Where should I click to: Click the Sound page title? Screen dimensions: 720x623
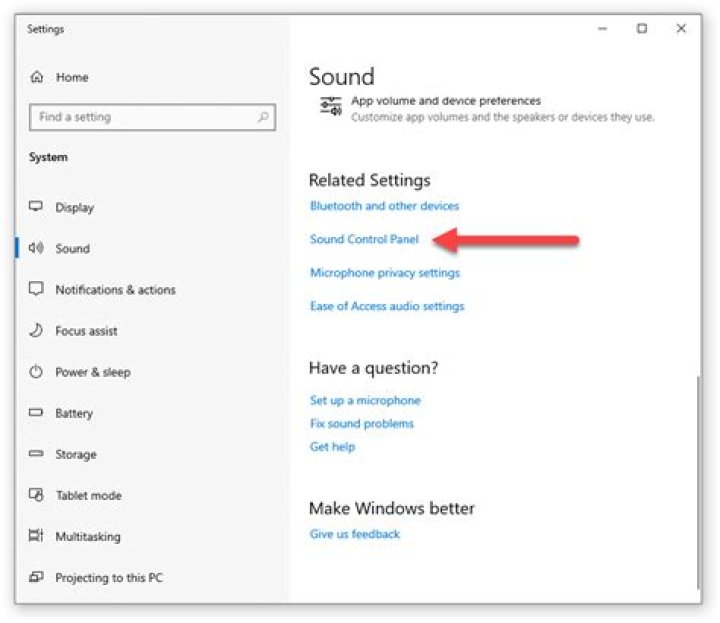342,76
